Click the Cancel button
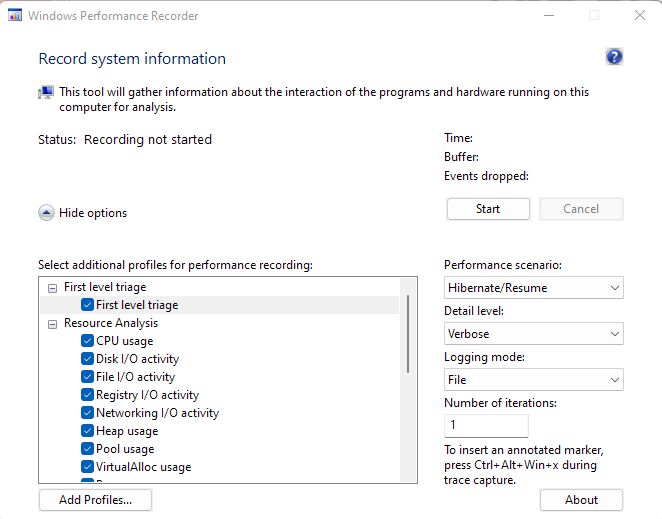Image resolution: width=662 pixels, height=519 pixels. [581, 209]
